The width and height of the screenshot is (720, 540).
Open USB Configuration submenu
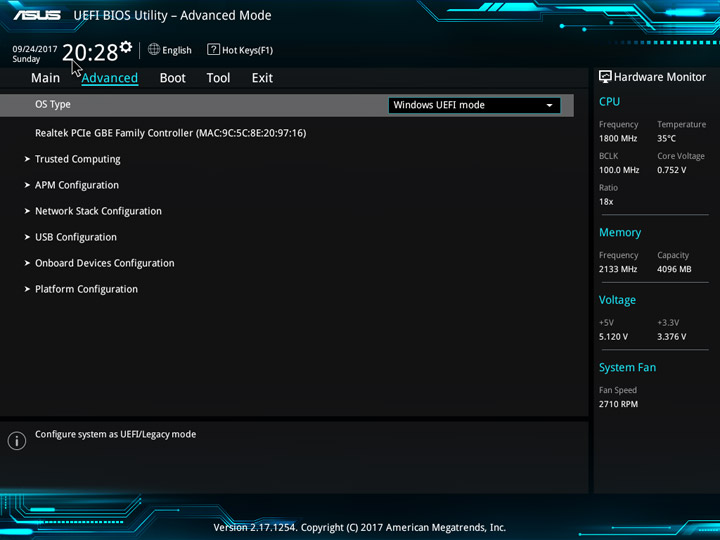(76, 237)
